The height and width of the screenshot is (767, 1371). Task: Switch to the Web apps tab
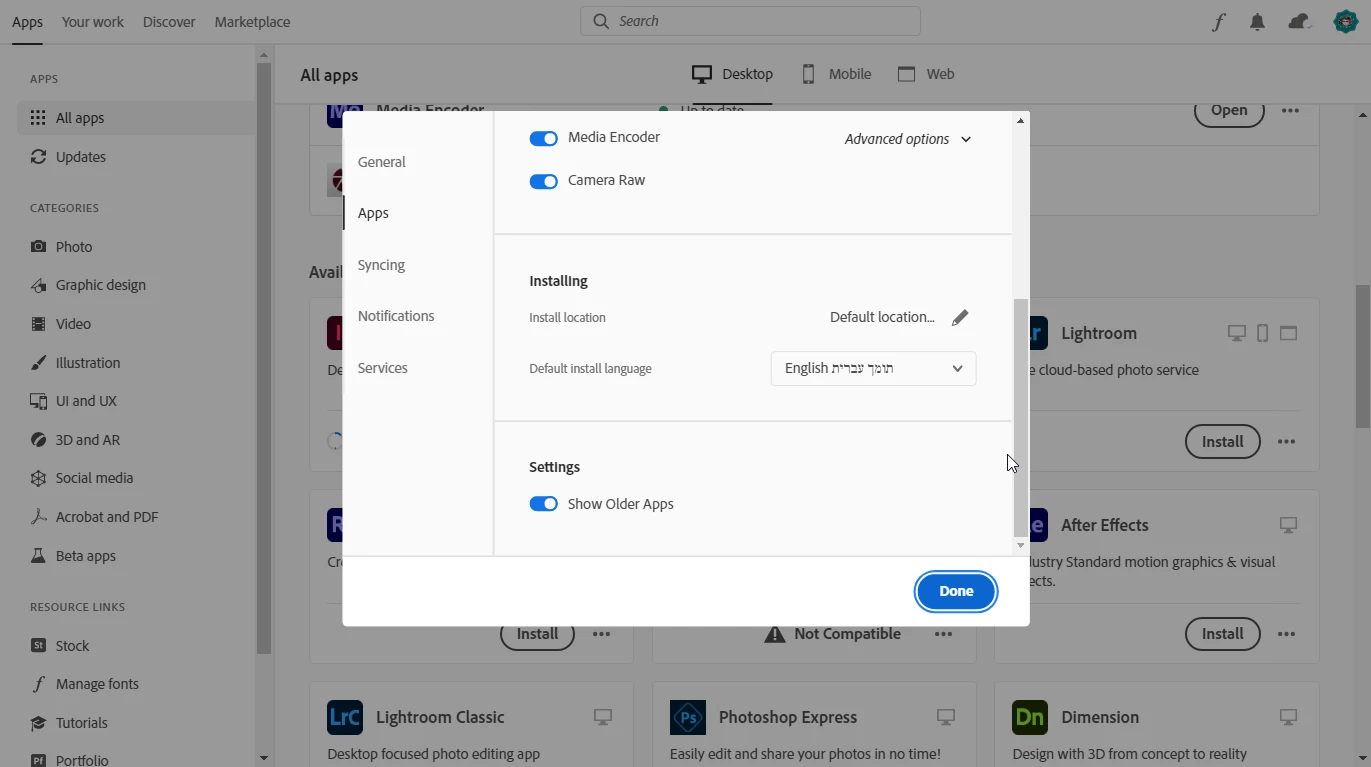926,74
